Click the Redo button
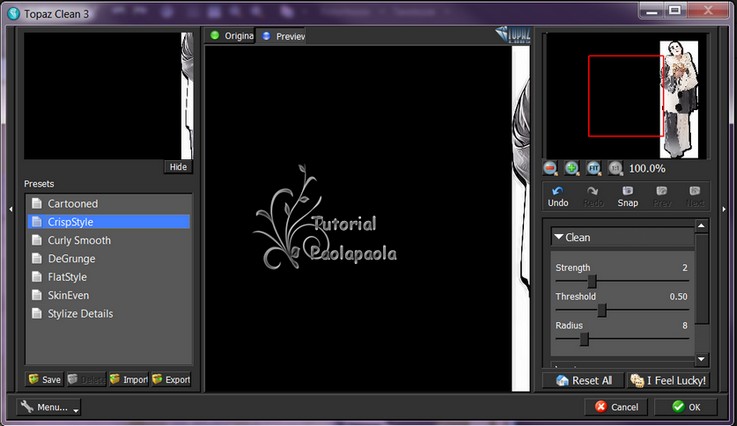Viewport: 737px width, 426px height. point(593,197)
